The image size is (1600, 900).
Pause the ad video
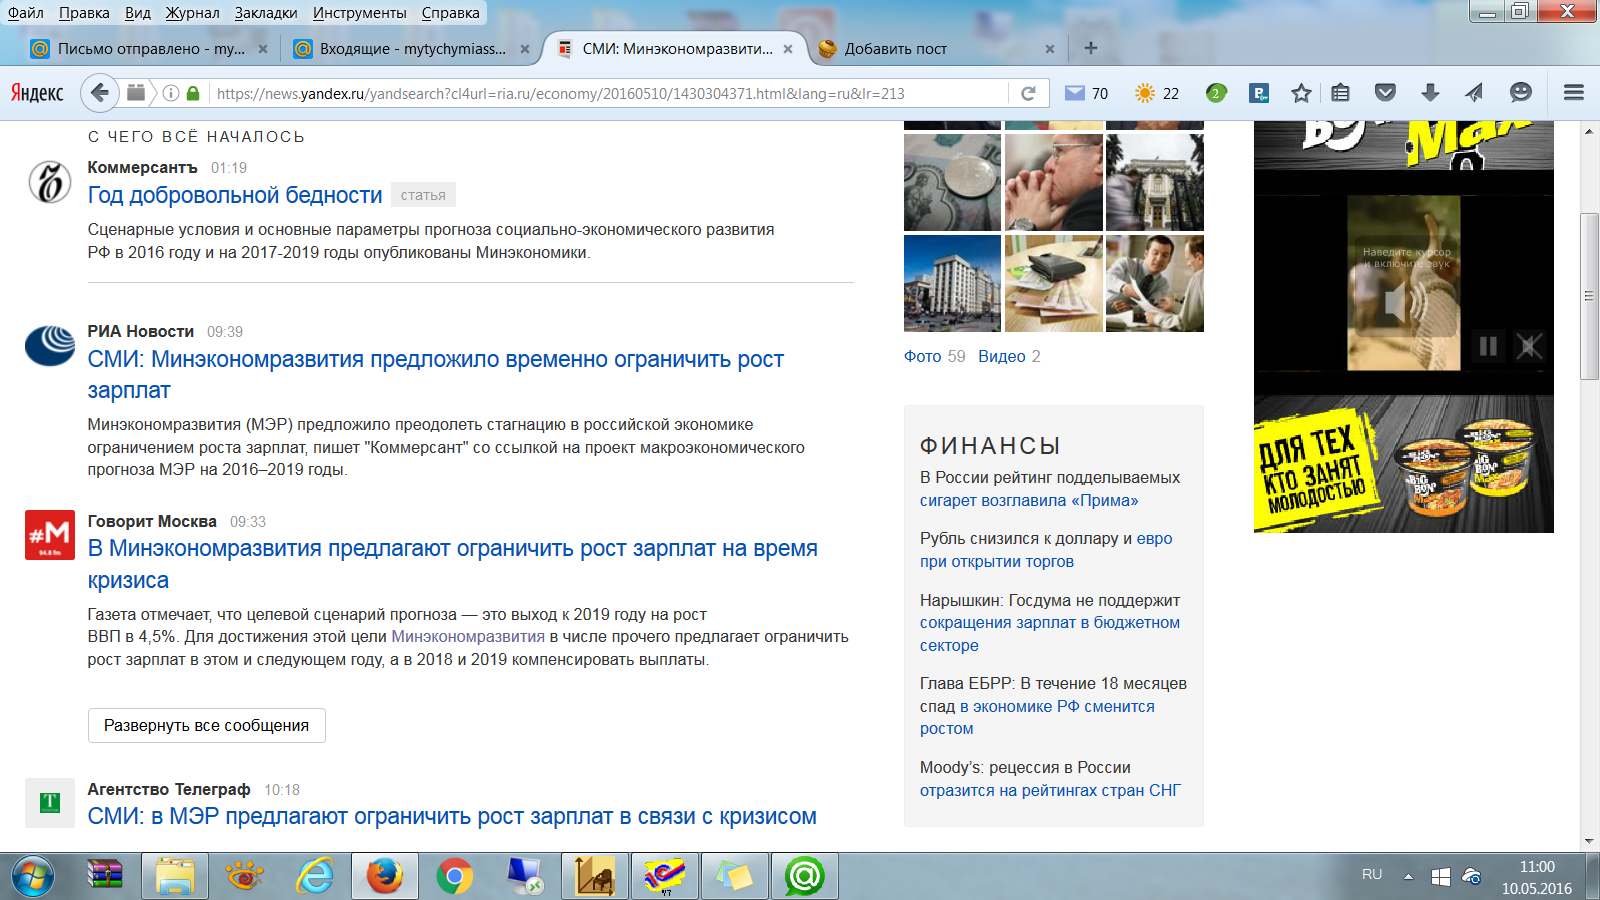(x=1488, y=346)
